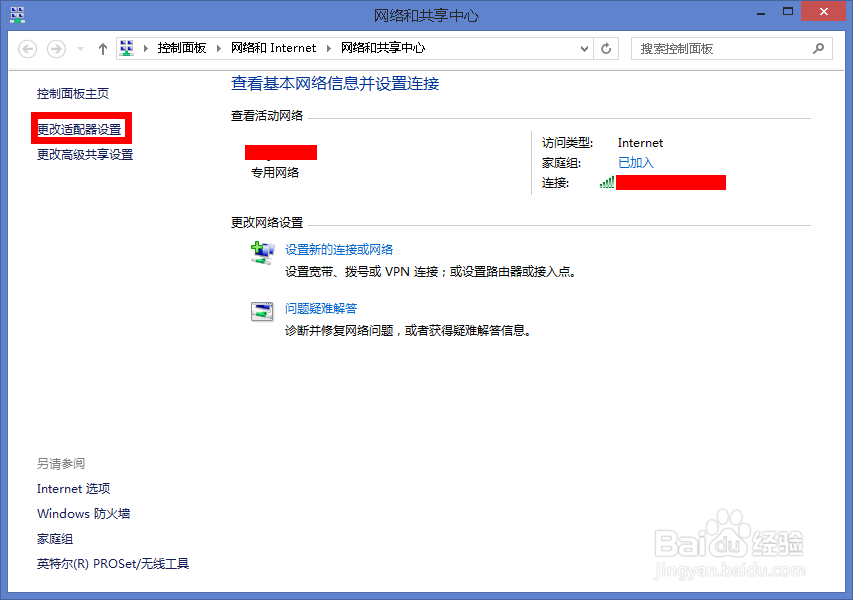Click the refresh icon in the address bar
This screenshot has width=853, height=600.
606,48
